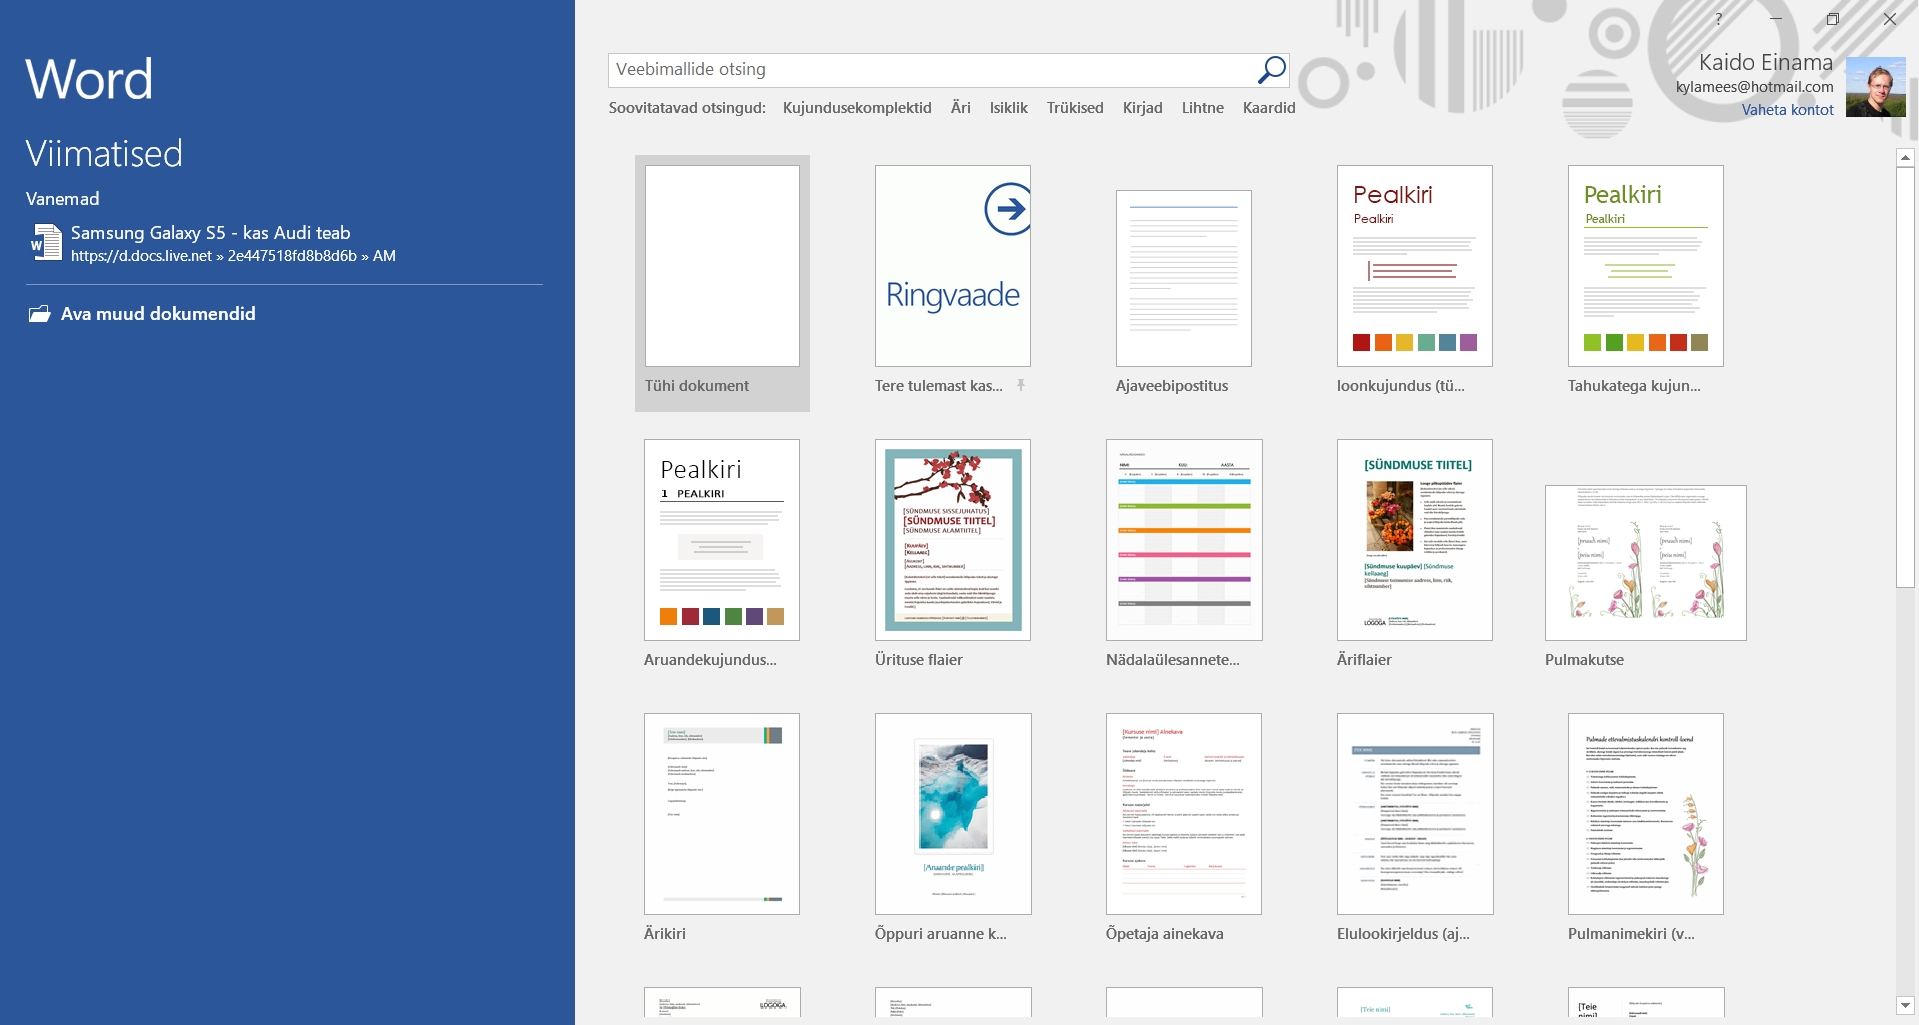Click the Vaheta kontot link

(1787, 110)
